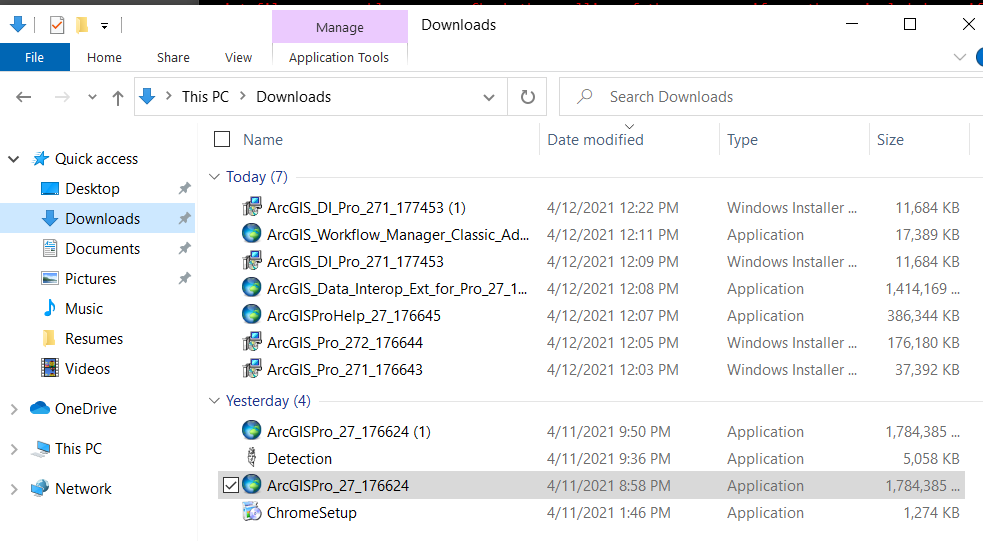Click the ArcGIS_Pro_271_176643 installer icon

click(252, 369)
